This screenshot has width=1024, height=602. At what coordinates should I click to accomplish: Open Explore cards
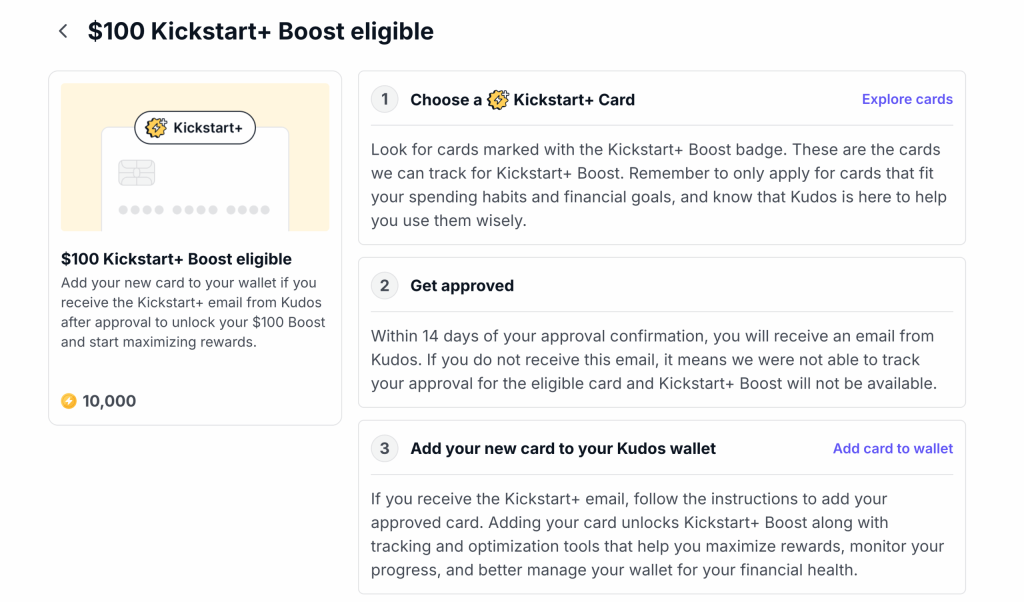pos(907,99)
